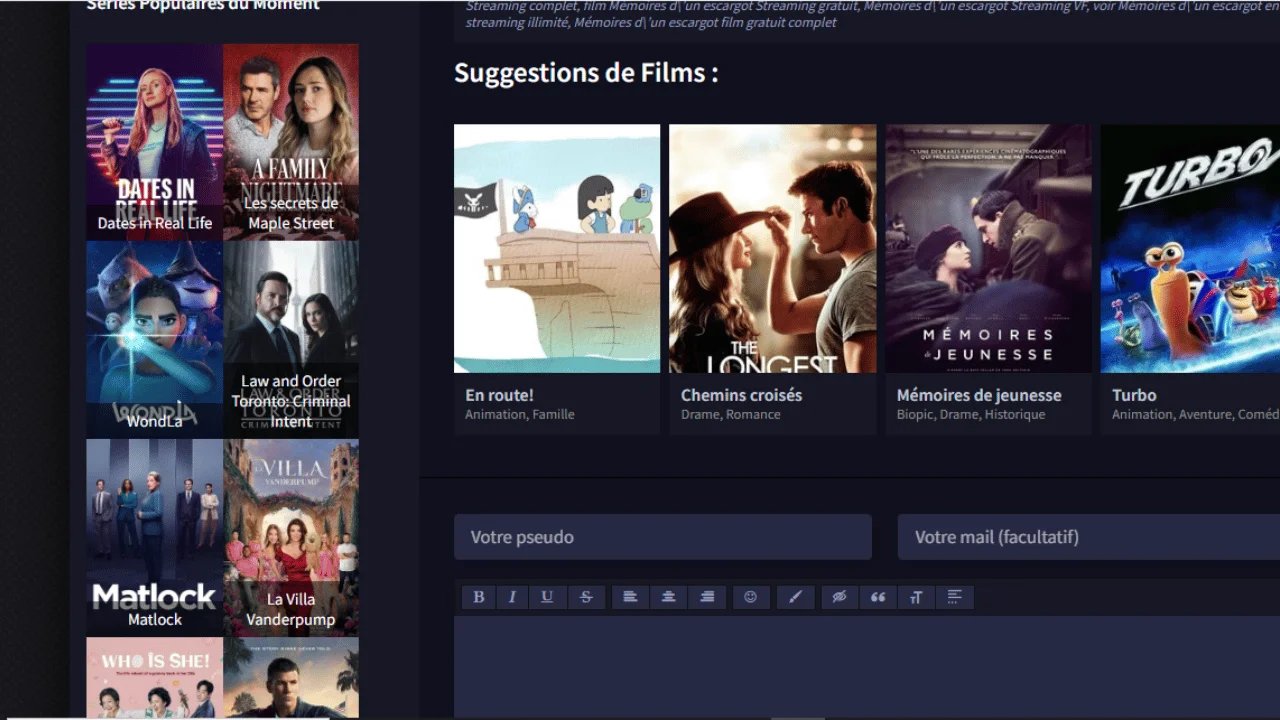Align comment text to the left
1280x720 pixels.
click(630, 597)
